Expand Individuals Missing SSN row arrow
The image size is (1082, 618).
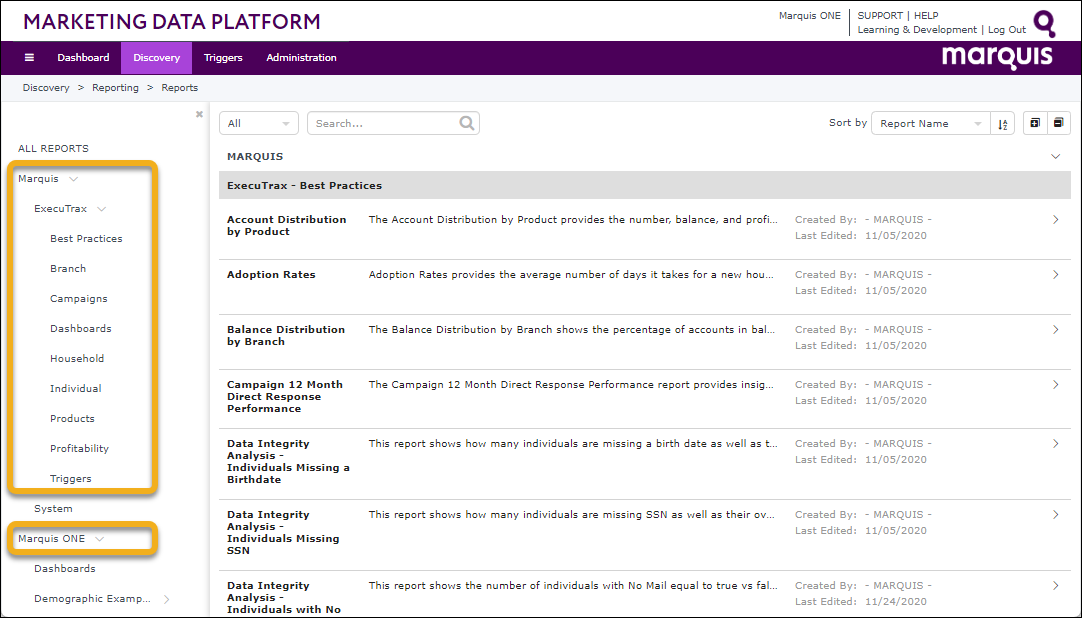pyautogui.click(x=1056, y=515)
